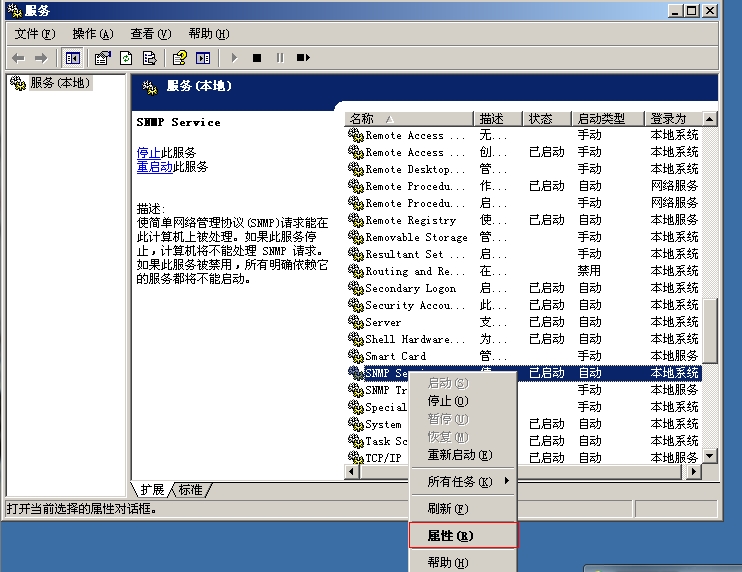
Task: Toggle the show/hide console tree icon
Action: point(72,58)
